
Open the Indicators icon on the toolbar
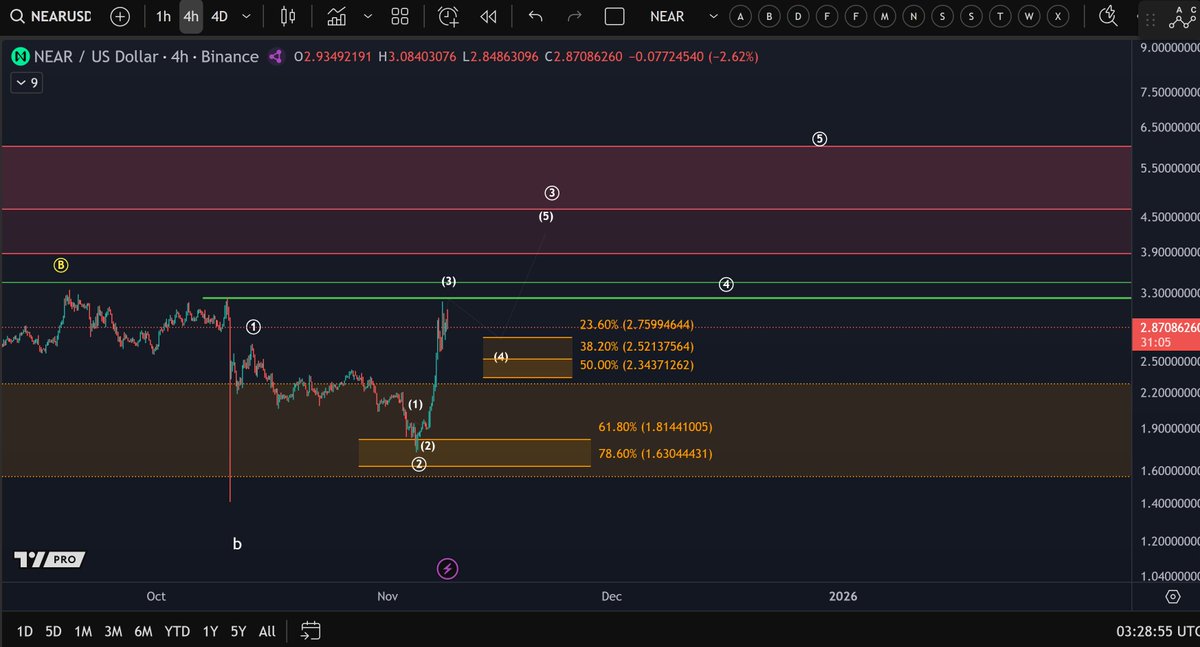(x=335, y=17)
